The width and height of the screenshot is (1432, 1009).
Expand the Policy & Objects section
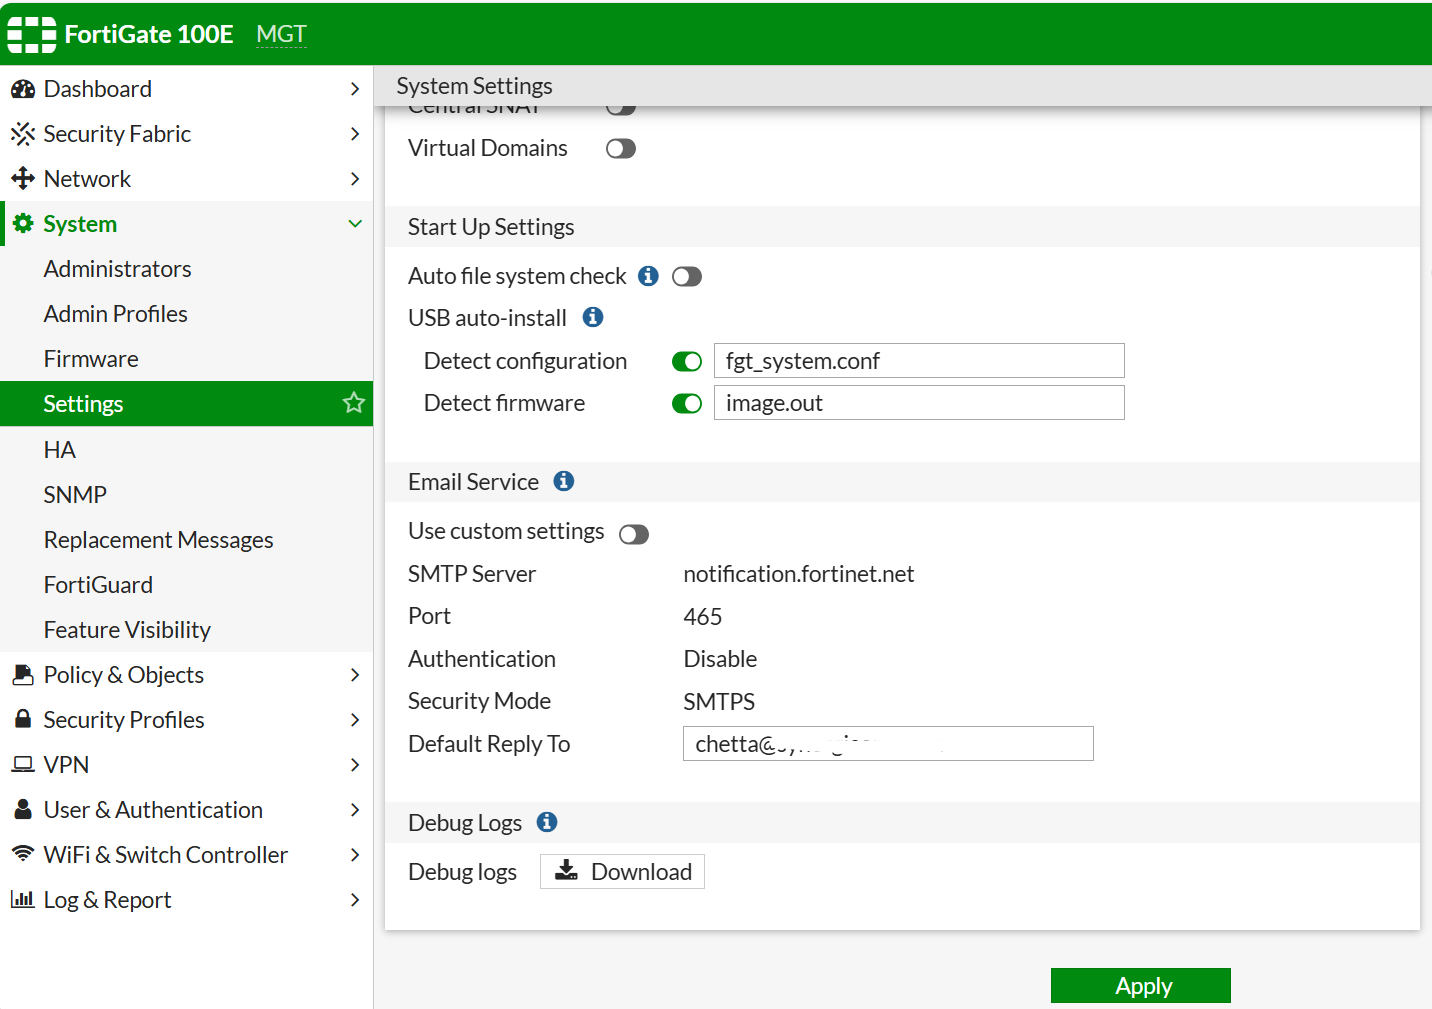pos(355,675)
